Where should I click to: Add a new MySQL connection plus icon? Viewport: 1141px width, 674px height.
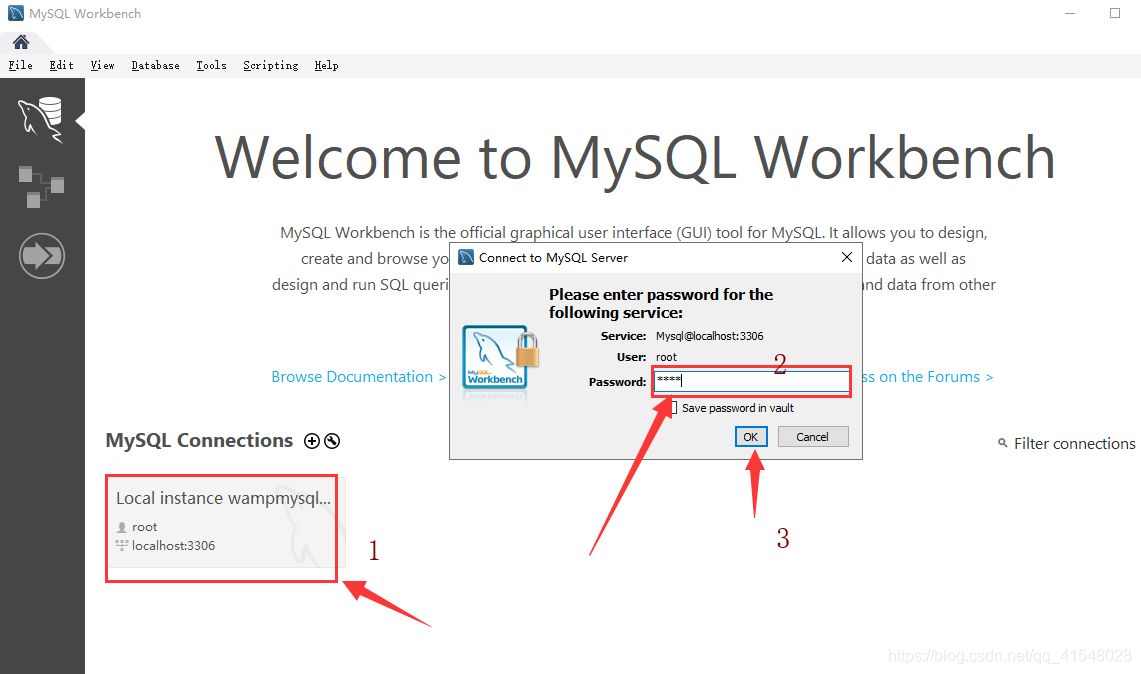[x=311, y=441]
